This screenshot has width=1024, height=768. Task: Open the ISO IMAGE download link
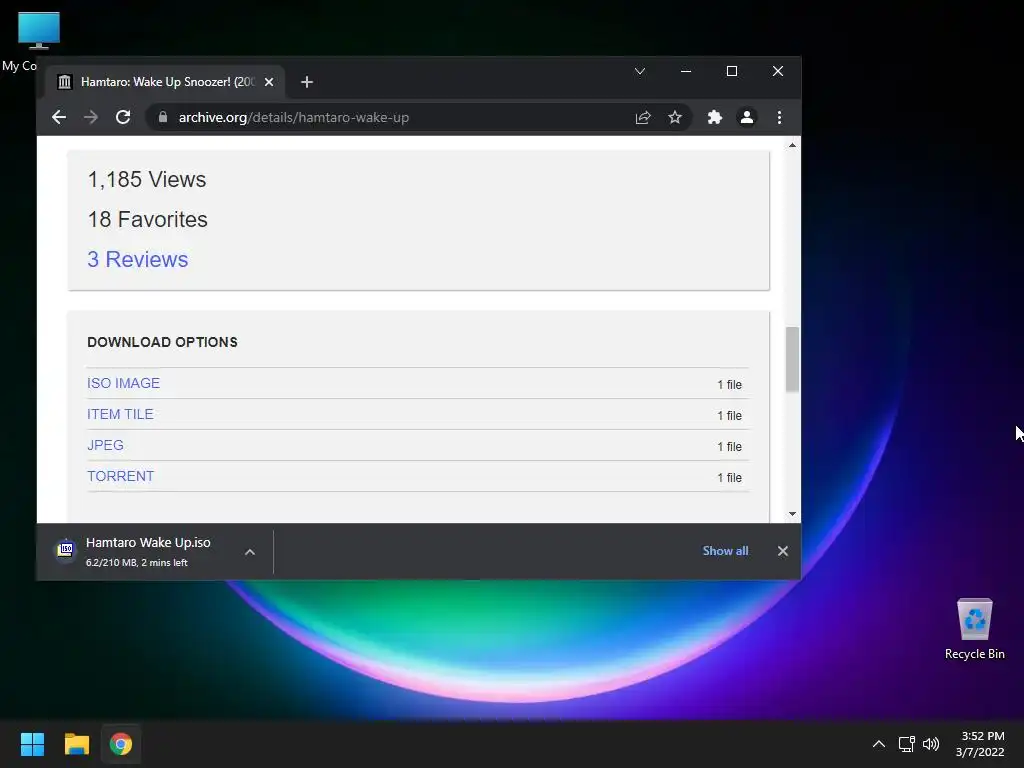coord(123,383)
